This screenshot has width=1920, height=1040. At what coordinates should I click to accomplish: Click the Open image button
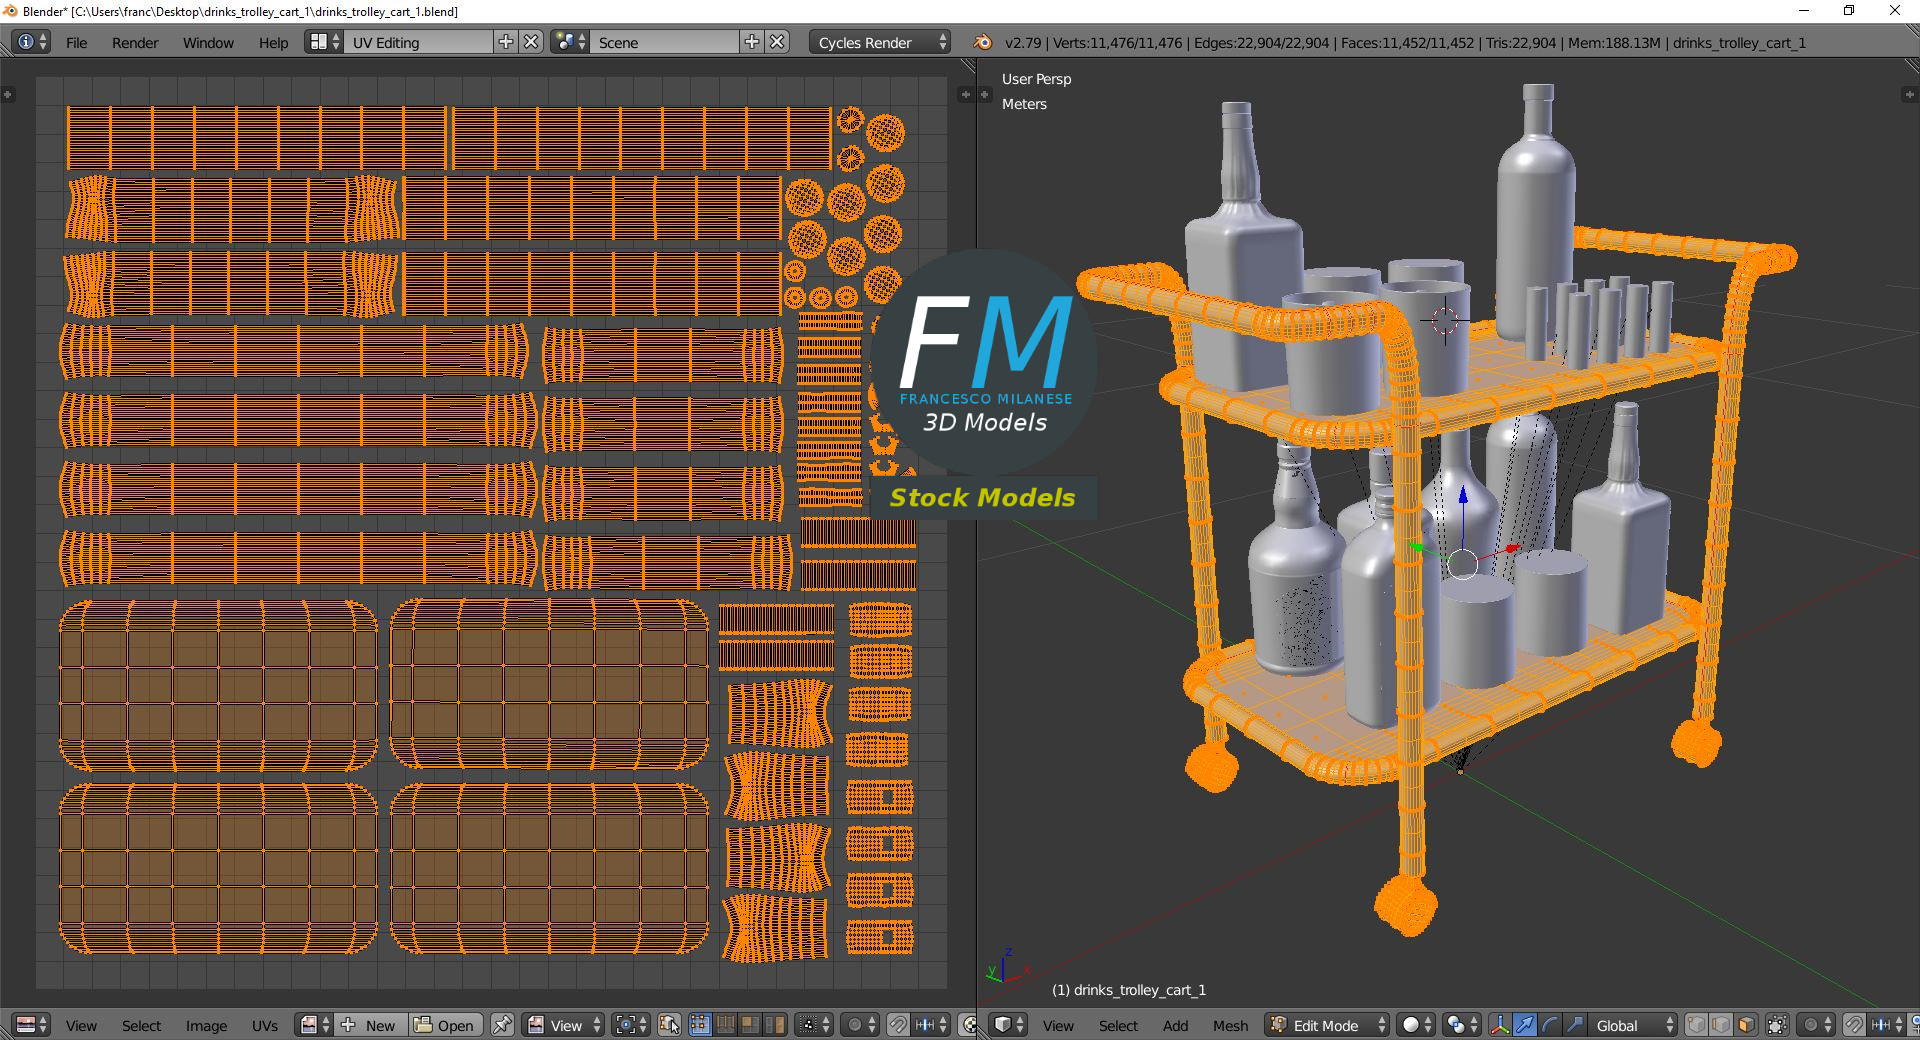pos(446,1025)
